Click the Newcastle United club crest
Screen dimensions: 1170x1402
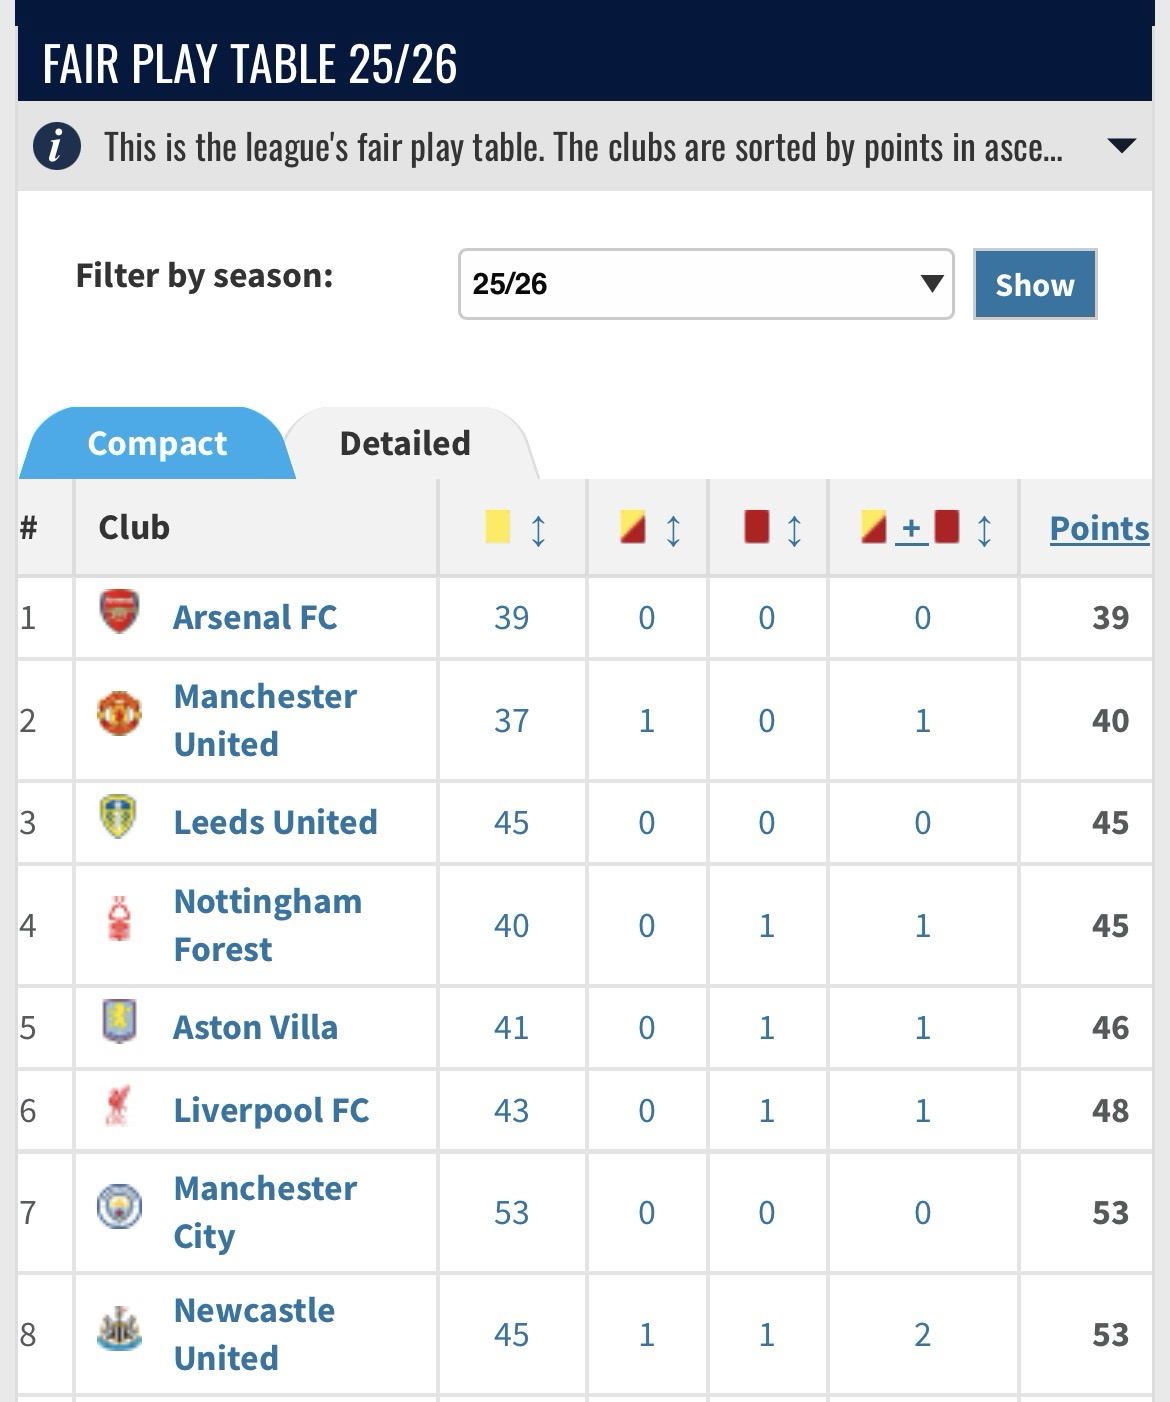[119, 1330]
